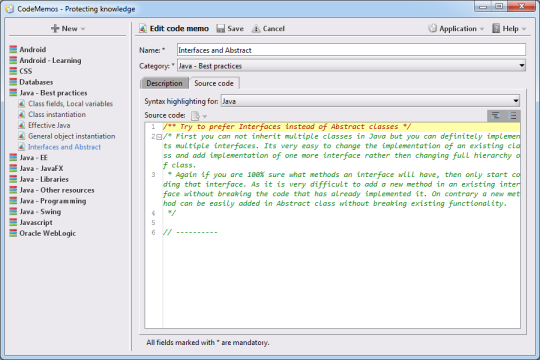Select the Javascript category

(x=36, y=223)
